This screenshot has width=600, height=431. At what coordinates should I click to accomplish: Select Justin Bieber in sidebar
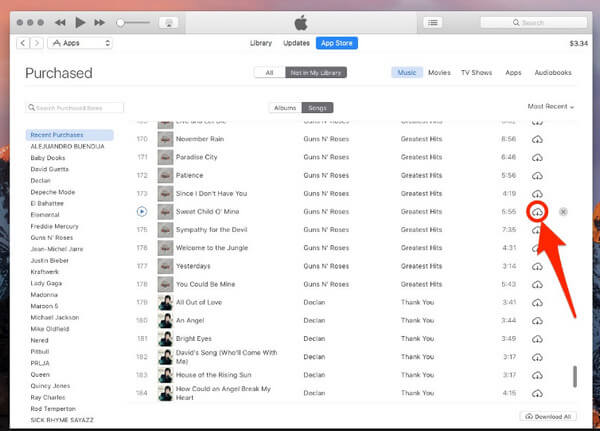(49, 261)
